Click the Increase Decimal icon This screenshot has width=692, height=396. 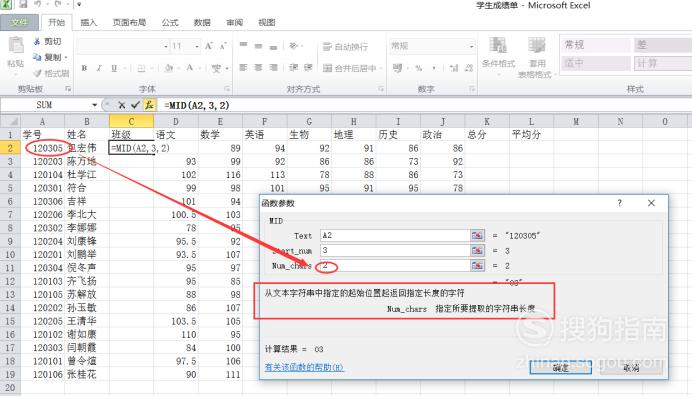pyautogui.click(x=454, y=68)
